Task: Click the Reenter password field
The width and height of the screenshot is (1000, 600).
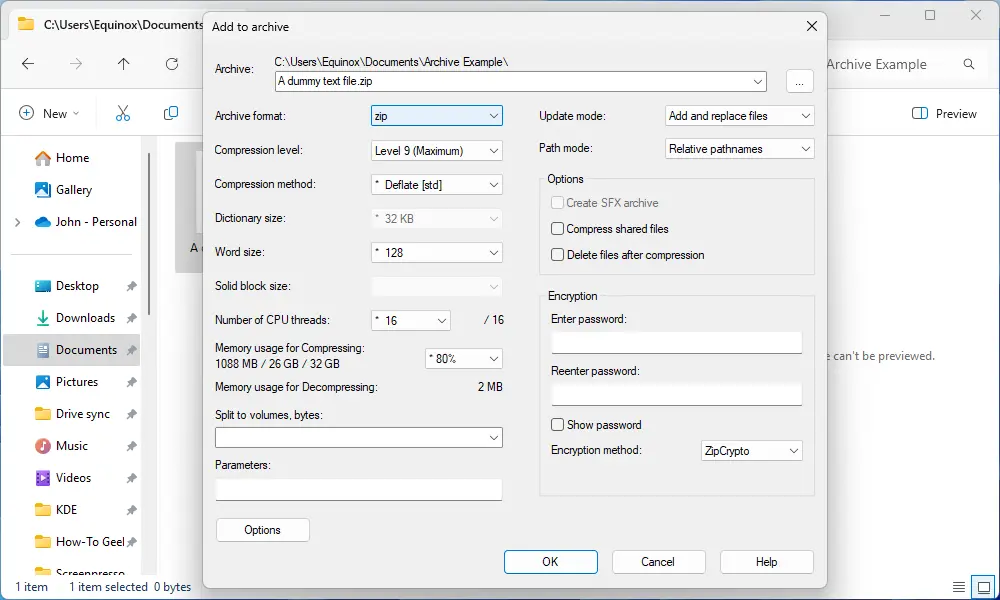Action: point(677,395)
